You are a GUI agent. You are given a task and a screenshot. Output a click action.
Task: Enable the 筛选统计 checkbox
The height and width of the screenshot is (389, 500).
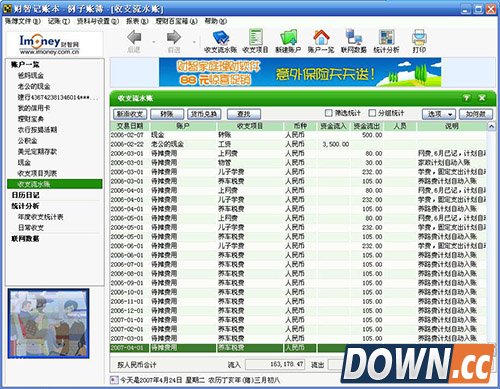[328, 113]
